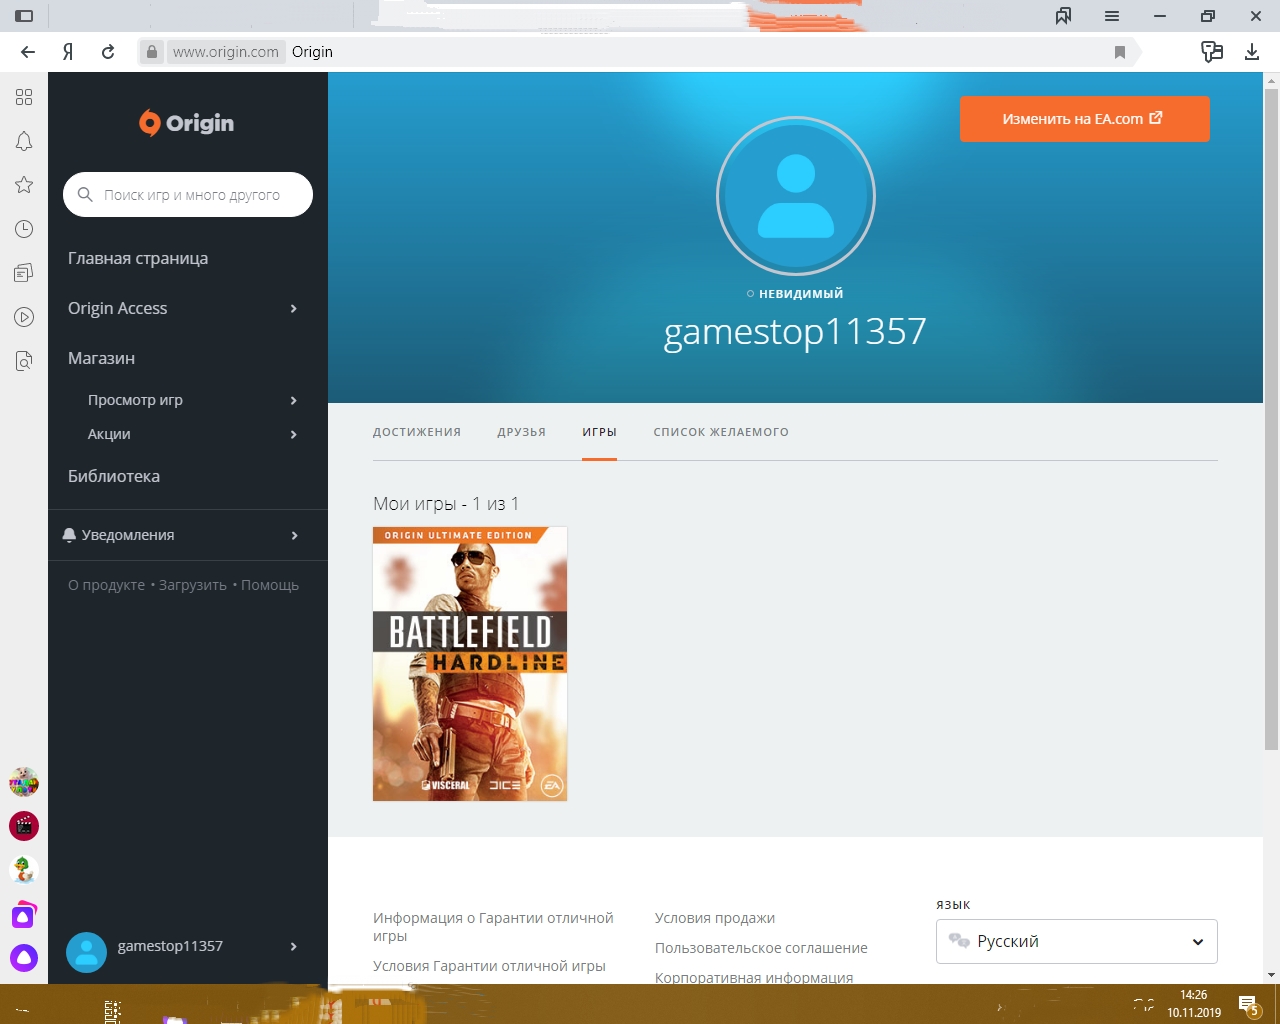The image size is (1280, 1024).
Task: Open the О продукте link
Action: tap(106, 585)
